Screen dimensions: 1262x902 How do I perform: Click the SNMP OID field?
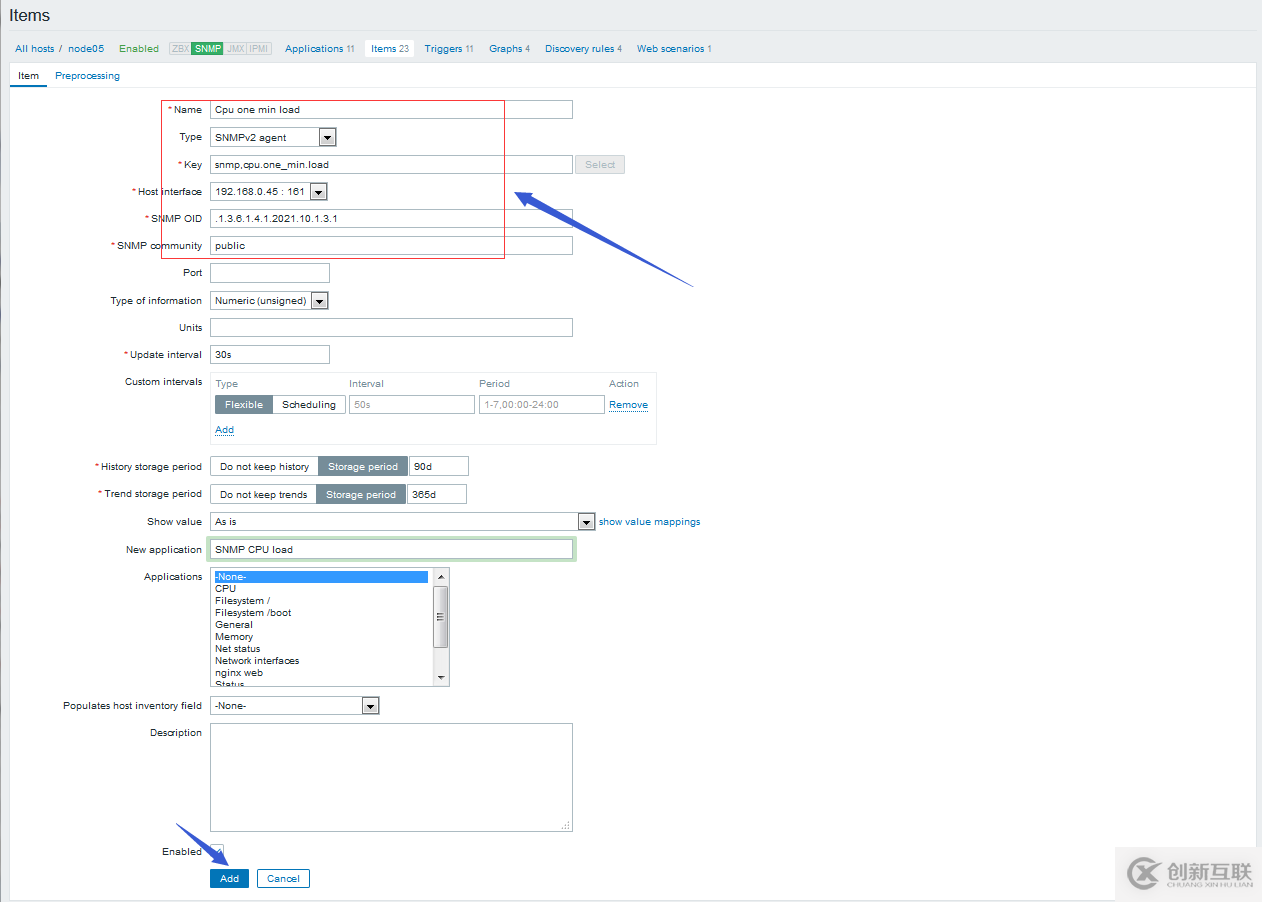(x=391, y=218)
